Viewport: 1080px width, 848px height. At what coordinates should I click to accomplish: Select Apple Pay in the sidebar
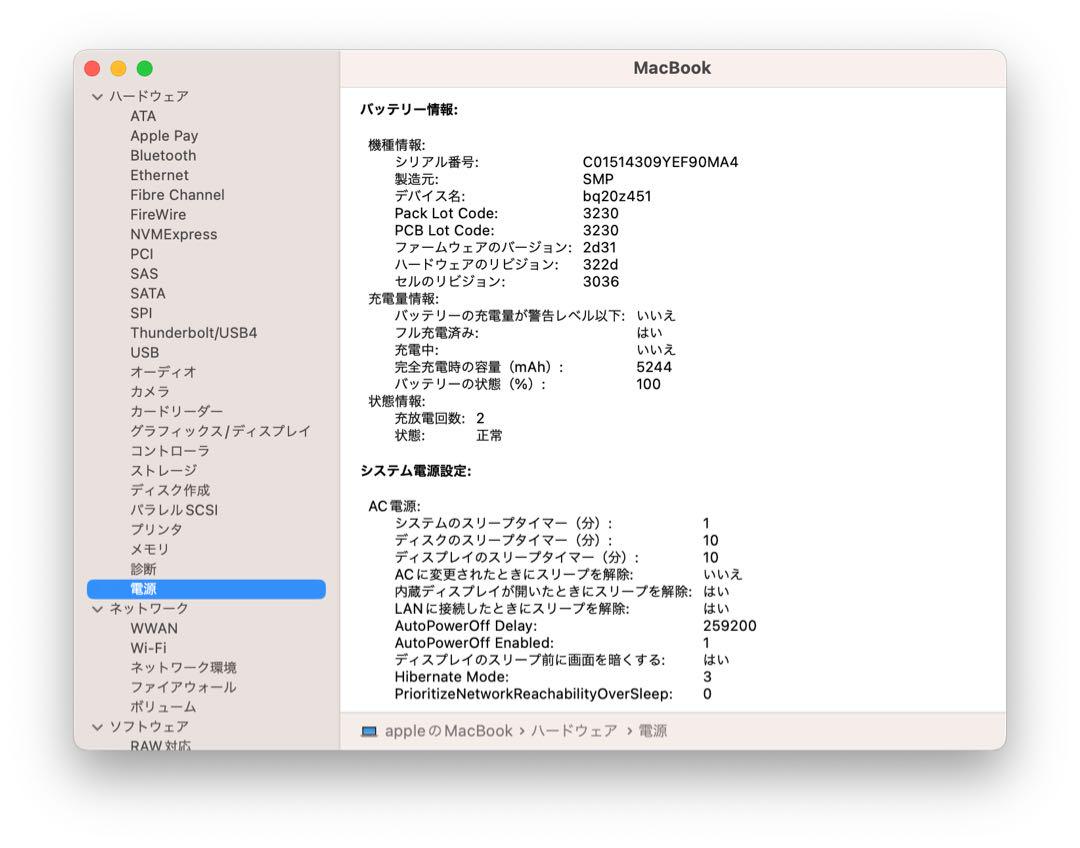164,136
